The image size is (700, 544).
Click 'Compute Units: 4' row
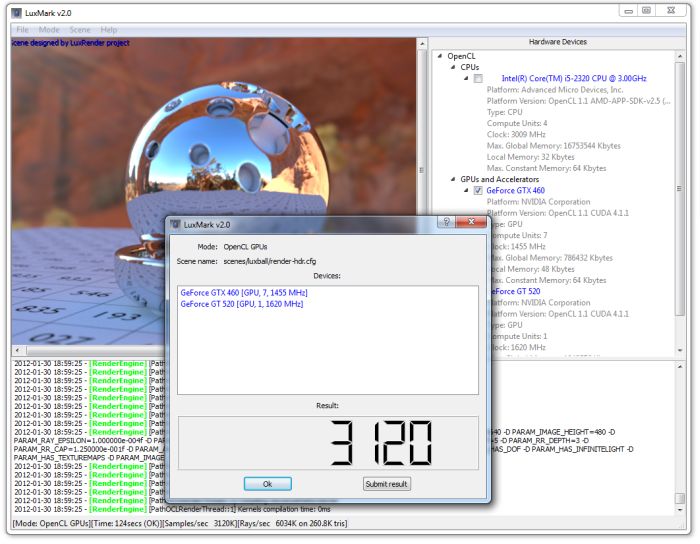(517, 123)
